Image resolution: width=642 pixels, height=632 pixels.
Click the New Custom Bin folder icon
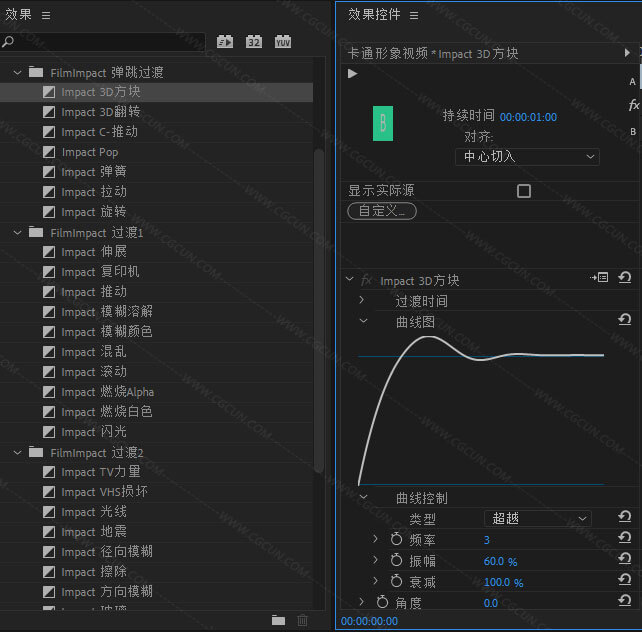coord(279,620)
